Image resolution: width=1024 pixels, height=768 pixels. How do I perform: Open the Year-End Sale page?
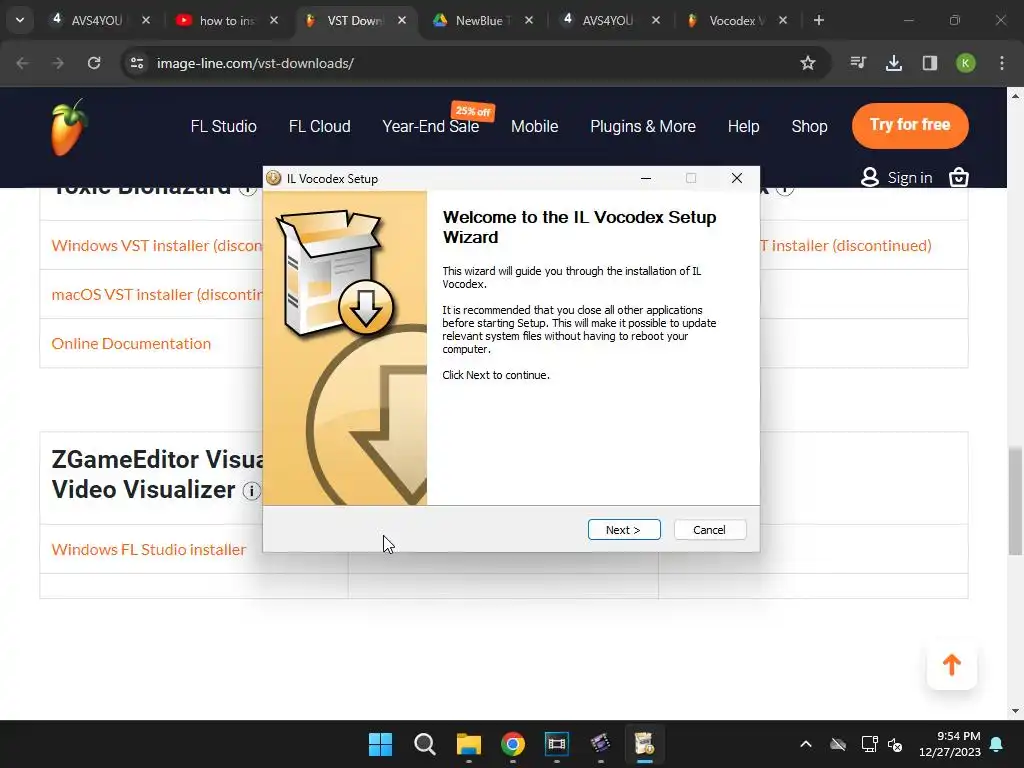(x=431, y=126)
